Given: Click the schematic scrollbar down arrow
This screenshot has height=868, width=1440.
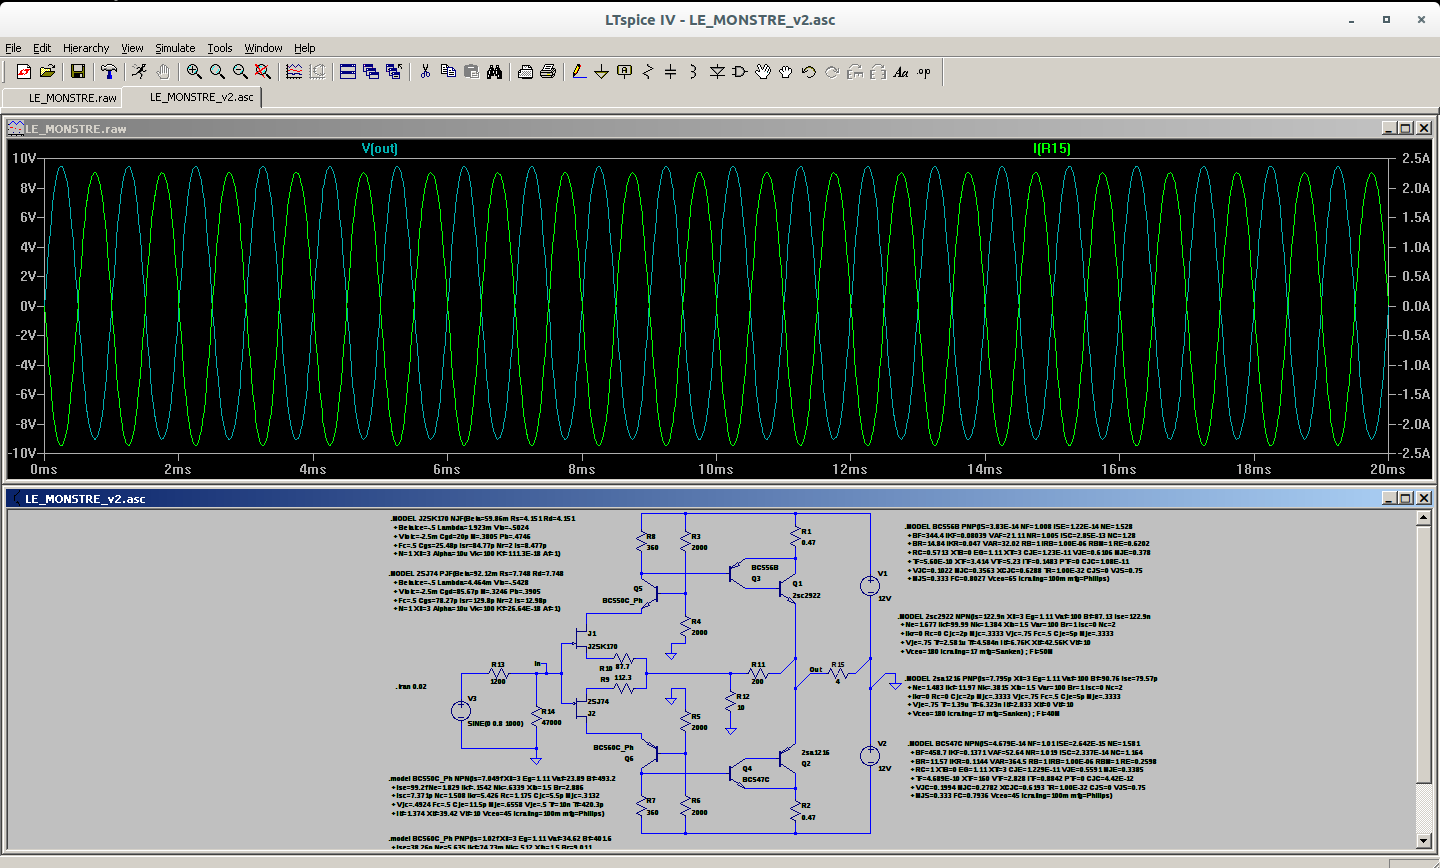Looking at the screenshot, I should 1424,841.
